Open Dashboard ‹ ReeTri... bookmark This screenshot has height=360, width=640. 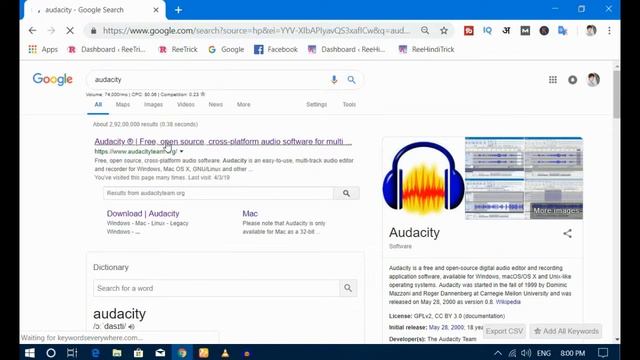107,49
